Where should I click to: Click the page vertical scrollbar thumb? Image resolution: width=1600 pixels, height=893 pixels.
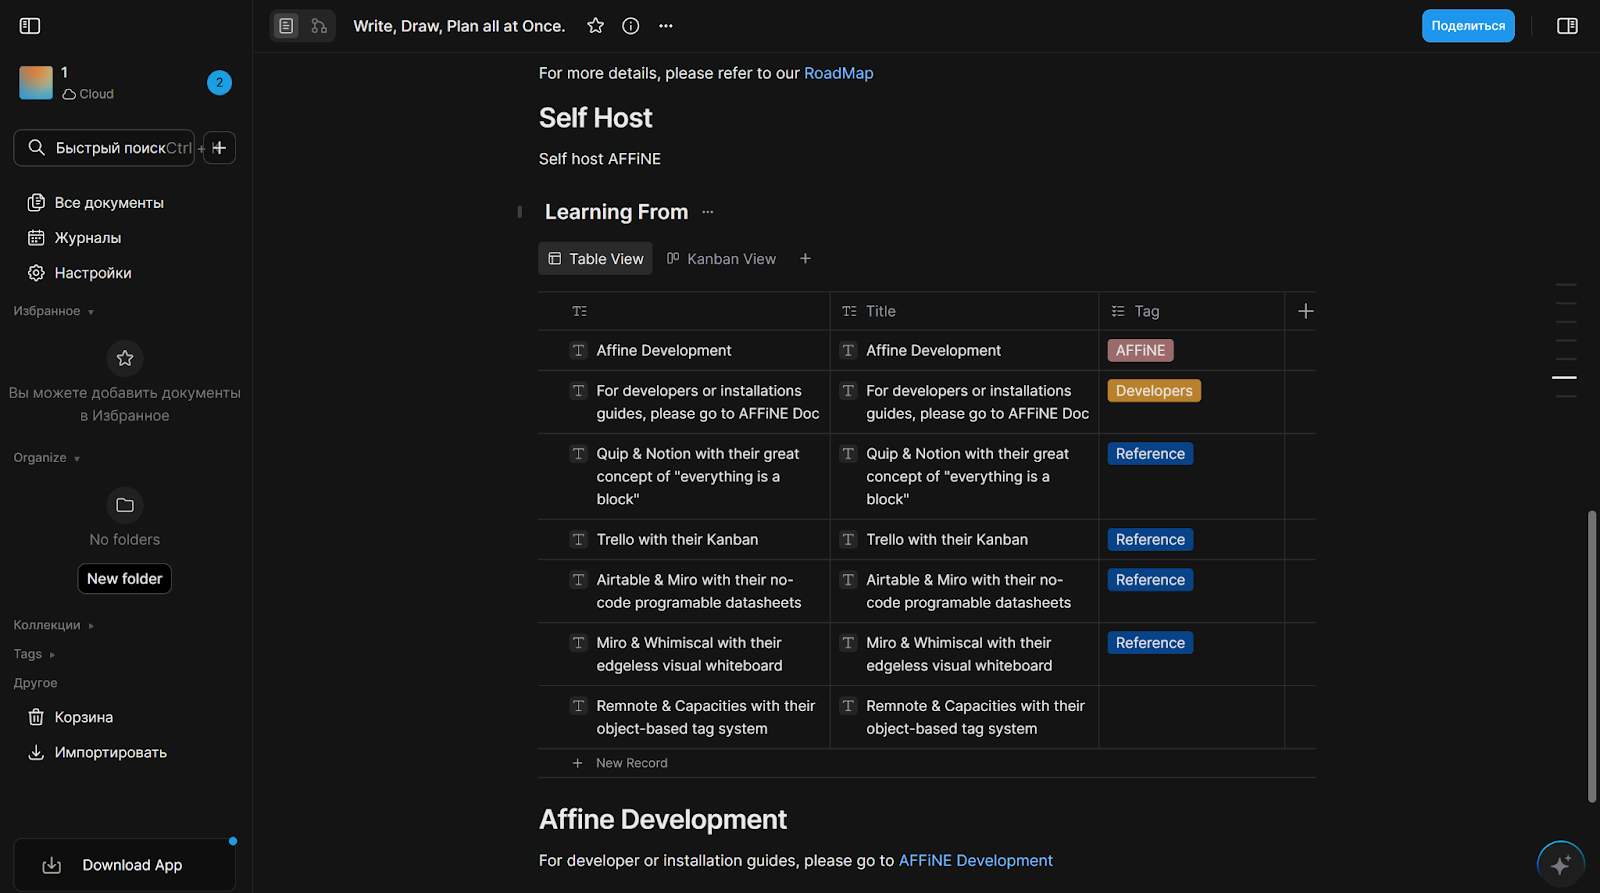(1592, 656)
